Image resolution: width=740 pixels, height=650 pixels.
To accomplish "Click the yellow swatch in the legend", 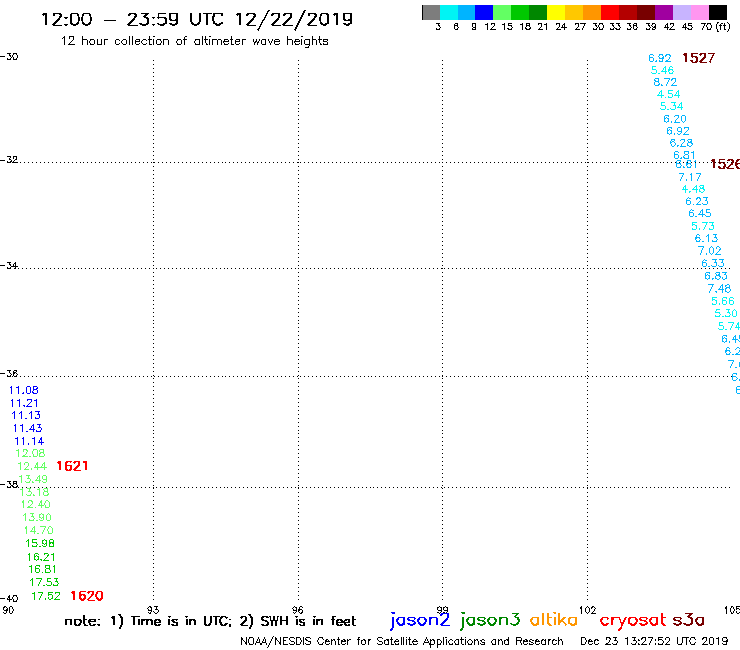I will 555,12.
